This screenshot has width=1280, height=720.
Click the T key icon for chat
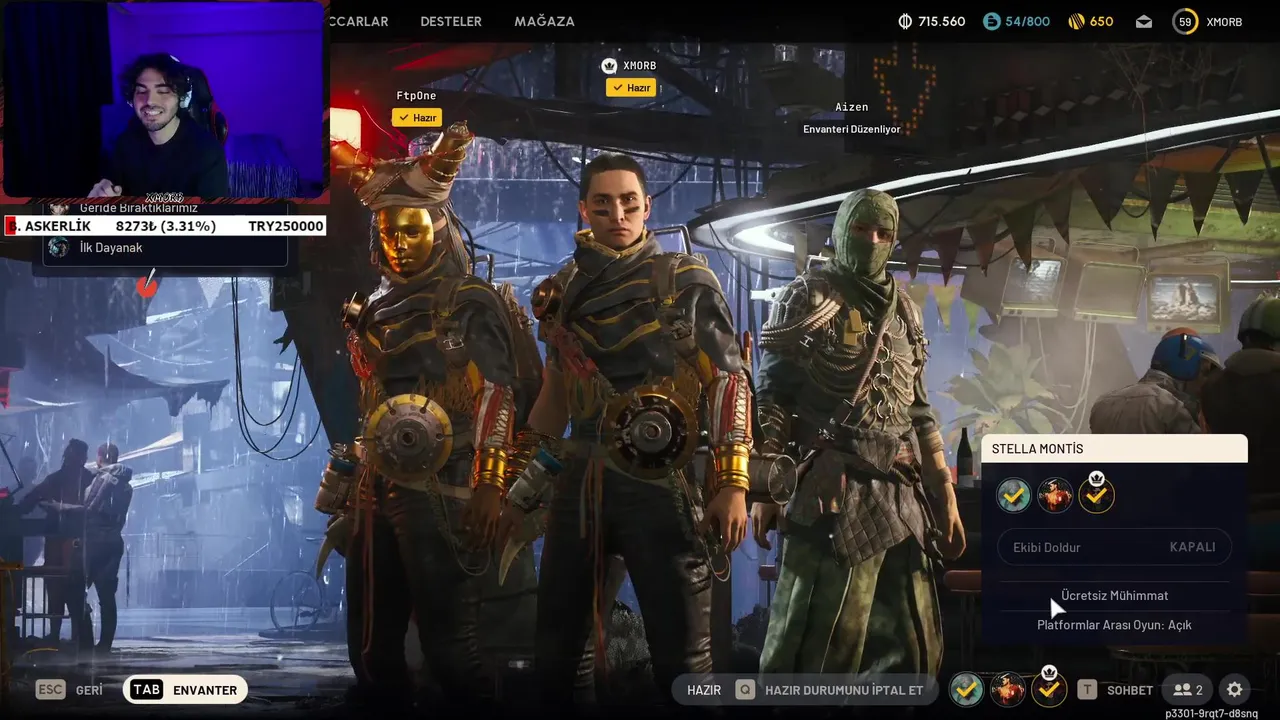click(1087, 690)
